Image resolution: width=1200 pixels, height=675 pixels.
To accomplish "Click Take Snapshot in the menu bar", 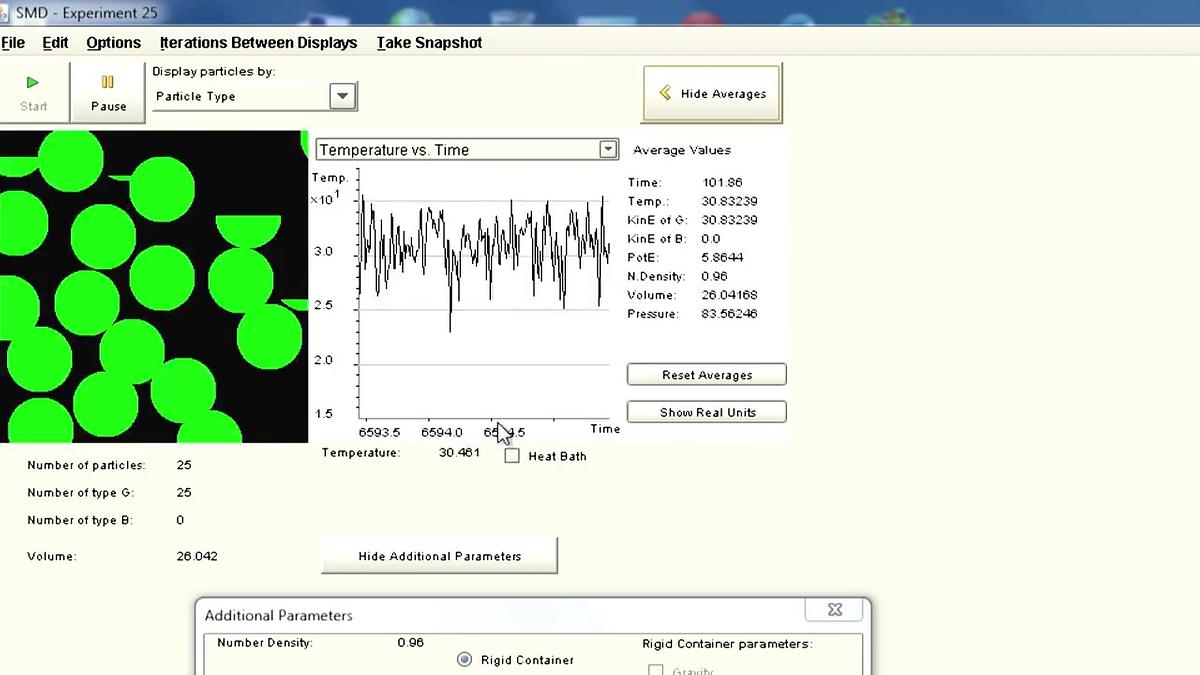I will pyautogui.click(x=429, y=43).
